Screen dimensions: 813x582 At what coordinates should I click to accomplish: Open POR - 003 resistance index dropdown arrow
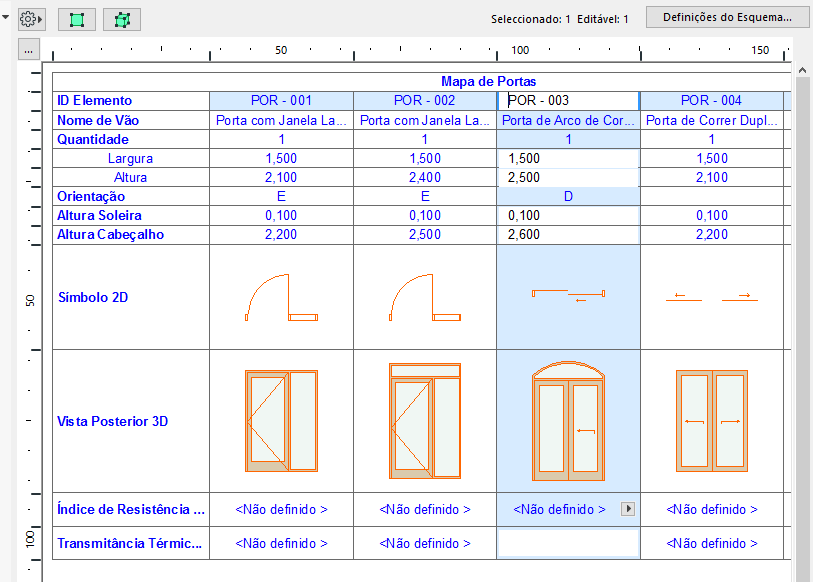coord(628,509)
